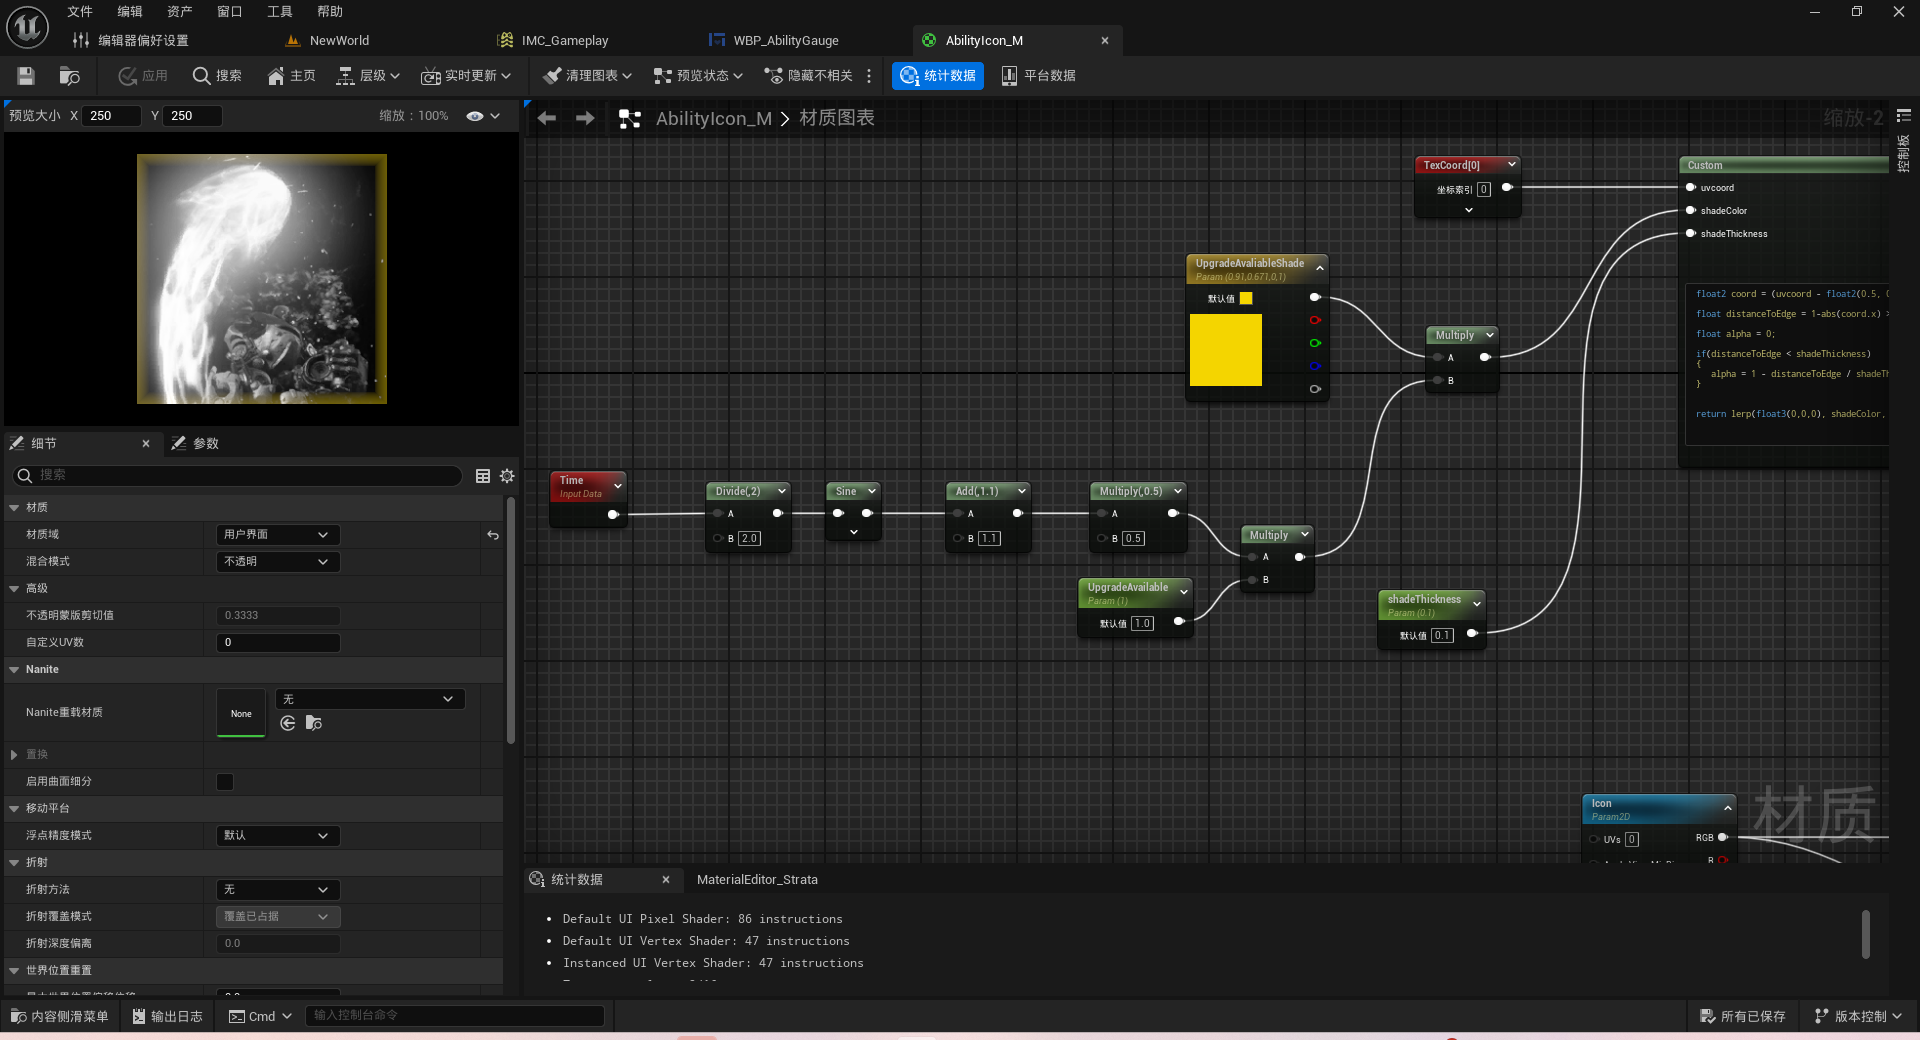
Task: Click UpgradeAvaliableShade green channel output pin
Action: tap(1315, 343)
